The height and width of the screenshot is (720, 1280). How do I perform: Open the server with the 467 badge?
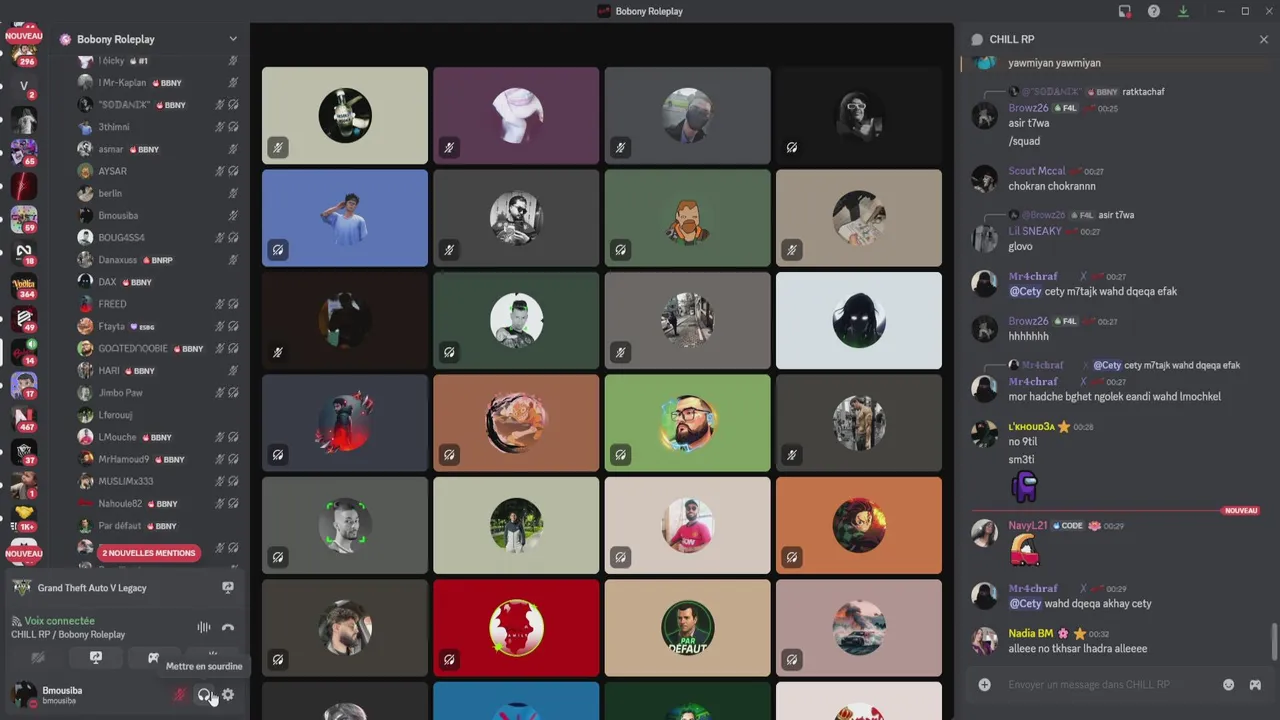point(23,418)
